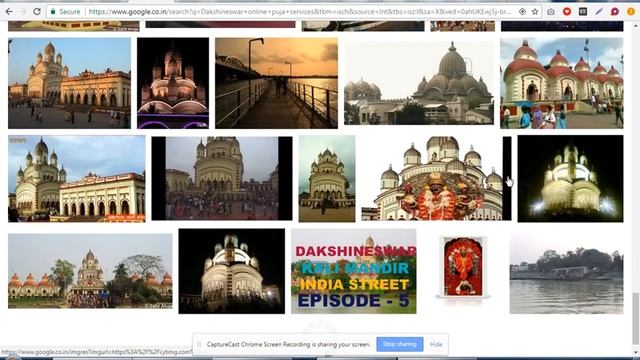Open the sunset bridge walkway image
This screenshot has height=360, width=640.
click(x=276, y=83)
